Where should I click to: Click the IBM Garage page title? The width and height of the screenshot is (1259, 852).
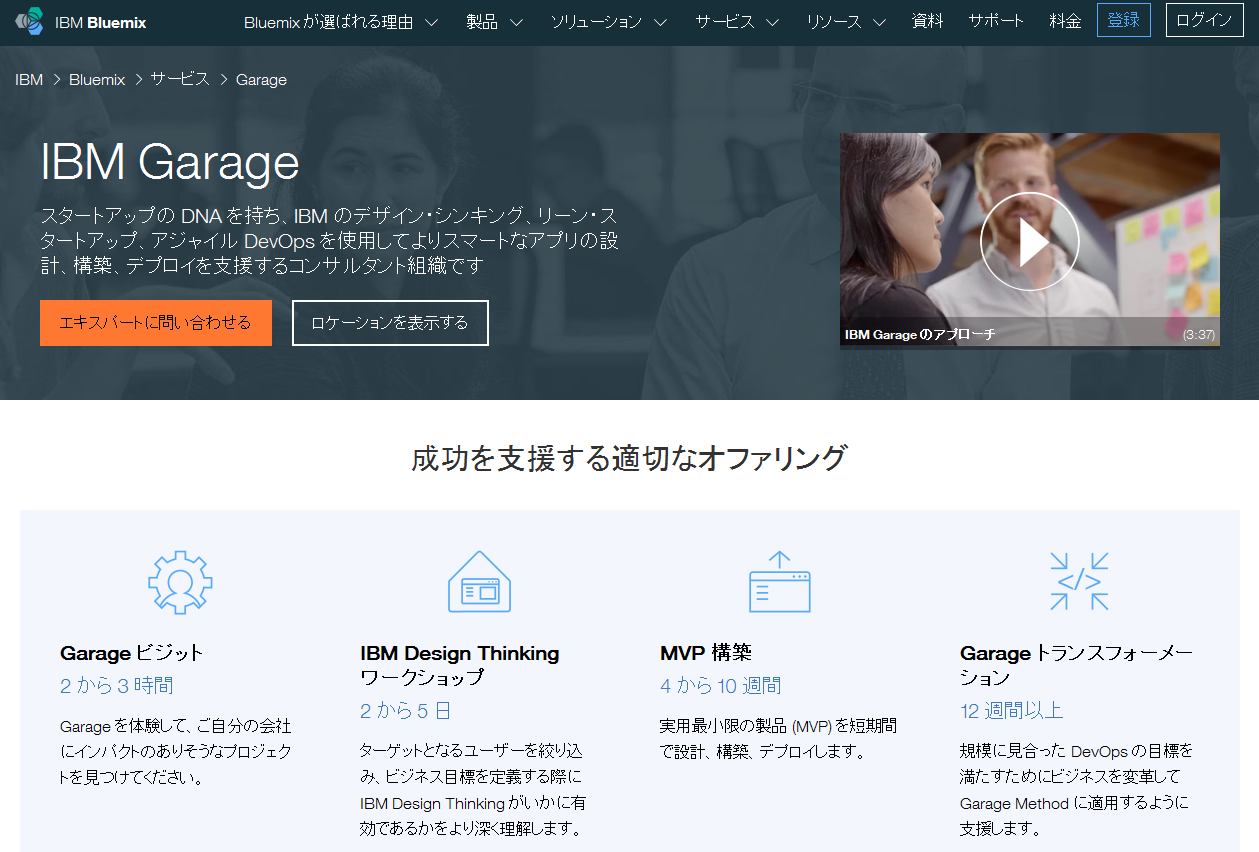170,162
